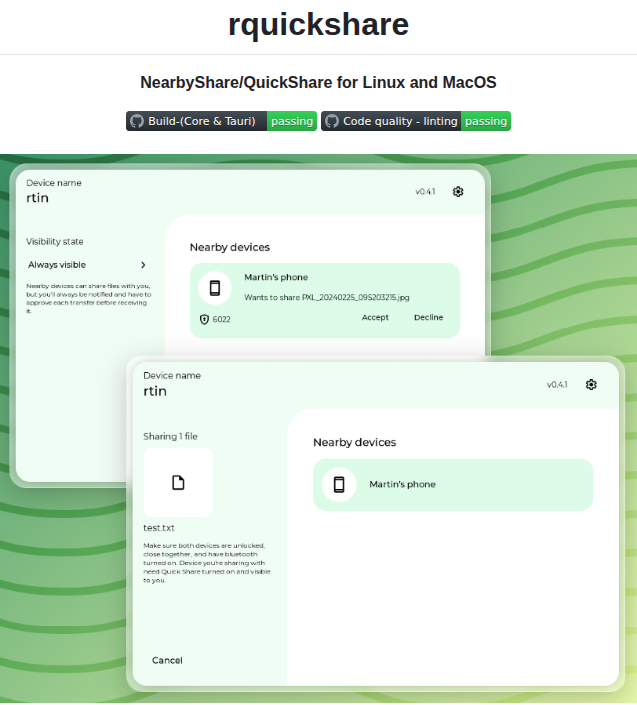
Task: Click v0.4.1 version label in front window
Action: tap(557, 384)
